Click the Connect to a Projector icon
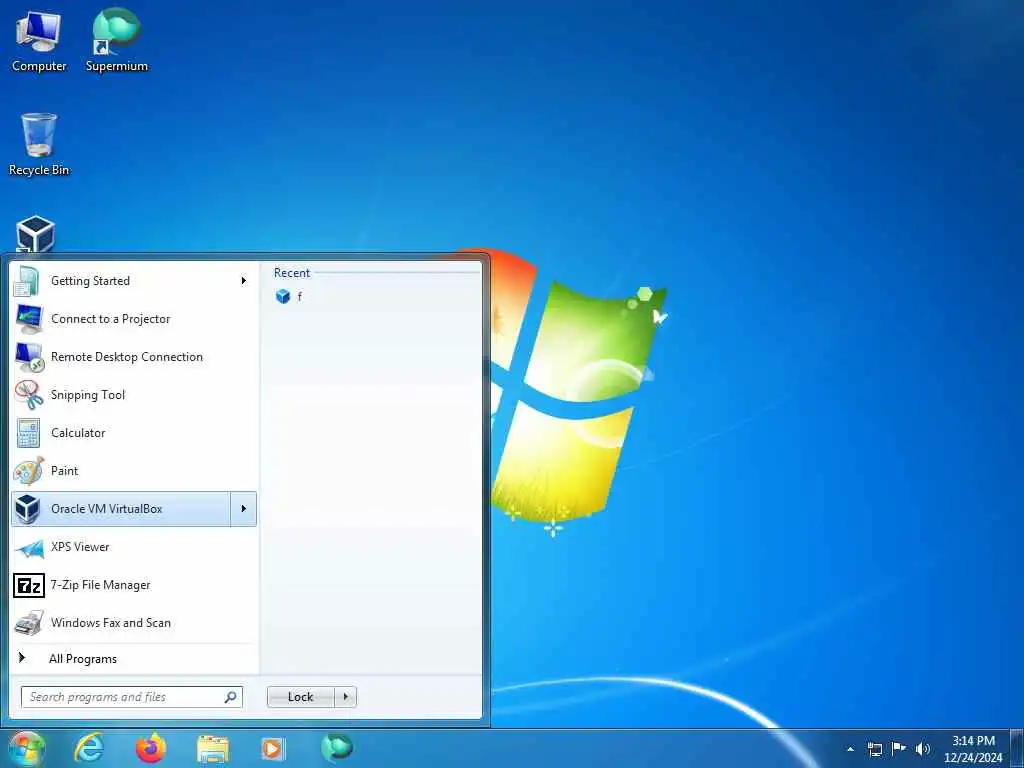This screenshot has width=1024, height=768. [28, 319]
